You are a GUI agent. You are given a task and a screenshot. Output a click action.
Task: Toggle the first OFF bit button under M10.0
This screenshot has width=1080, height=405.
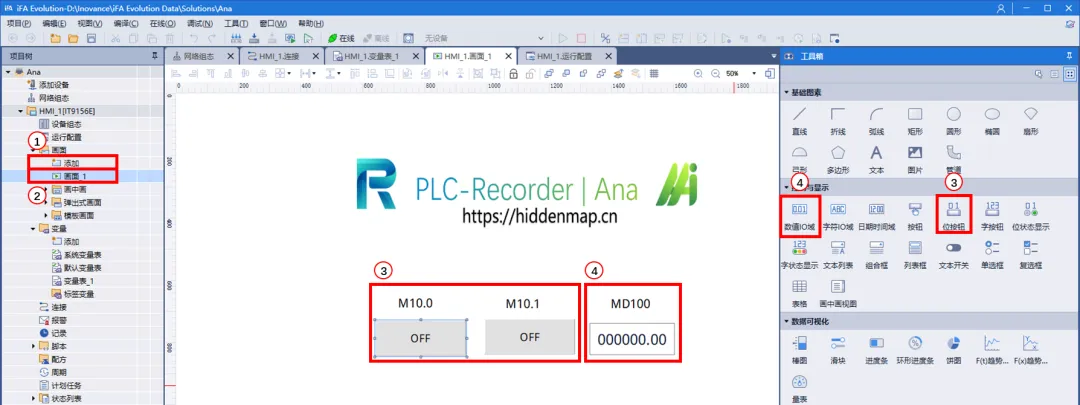[420, 338]
